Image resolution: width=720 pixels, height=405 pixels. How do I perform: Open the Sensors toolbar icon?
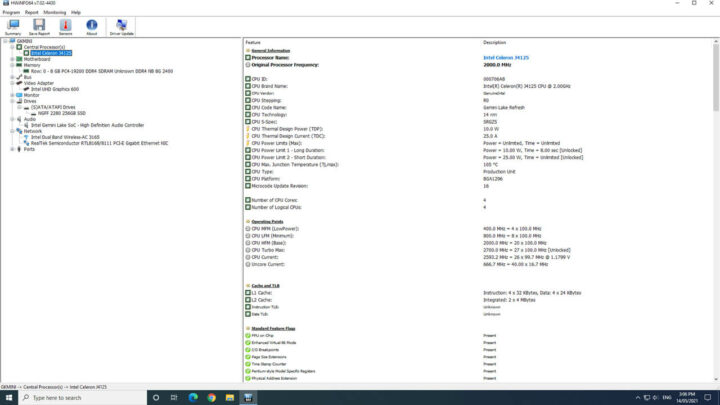click(x=65, y=27)
